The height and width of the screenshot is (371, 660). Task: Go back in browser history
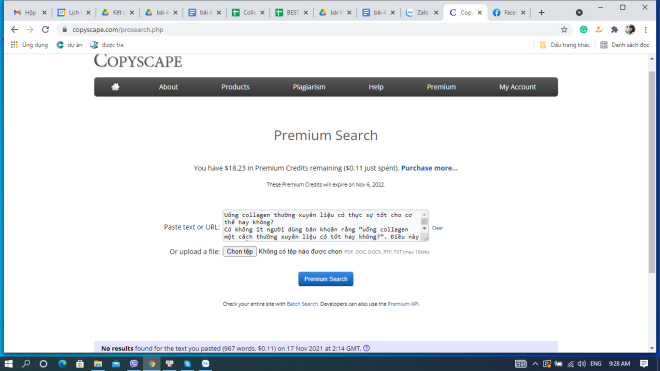[x=14, y=29]
